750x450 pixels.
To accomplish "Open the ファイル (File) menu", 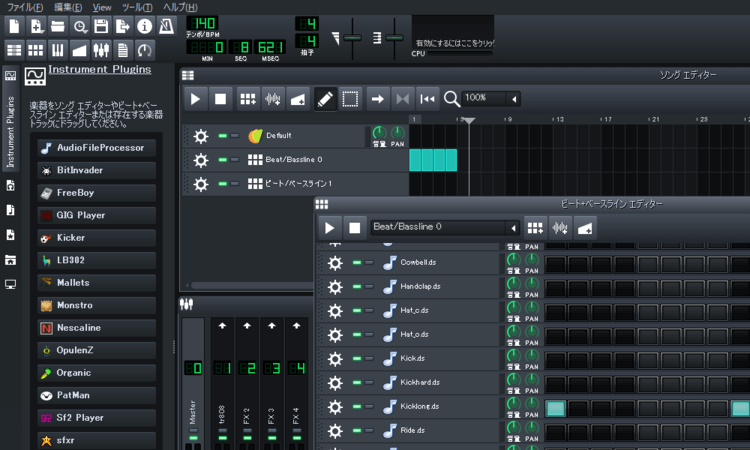I will click(x=25, y=7).
